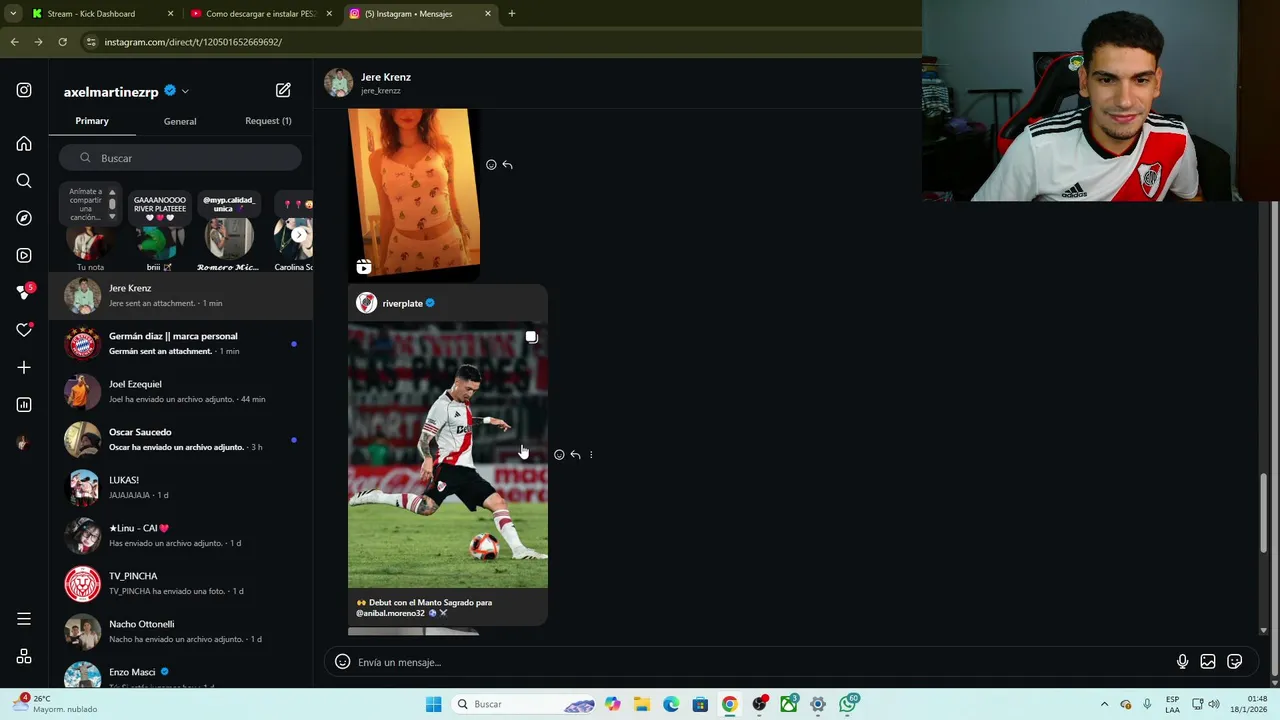This screenshot has height=720, width=1280.
Task: Open Request (1) tab
Action: 268,121
